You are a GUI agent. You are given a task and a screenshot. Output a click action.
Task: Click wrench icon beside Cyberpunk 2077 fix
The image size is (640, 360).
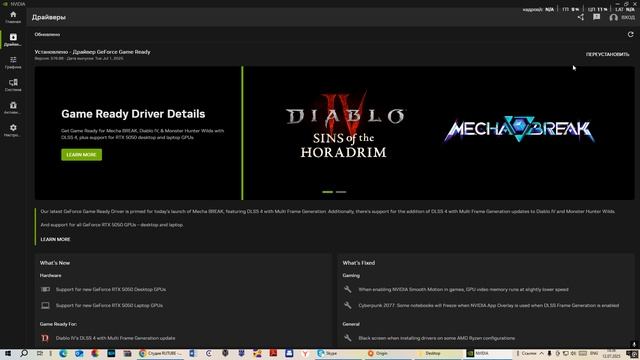click(348, 305)
